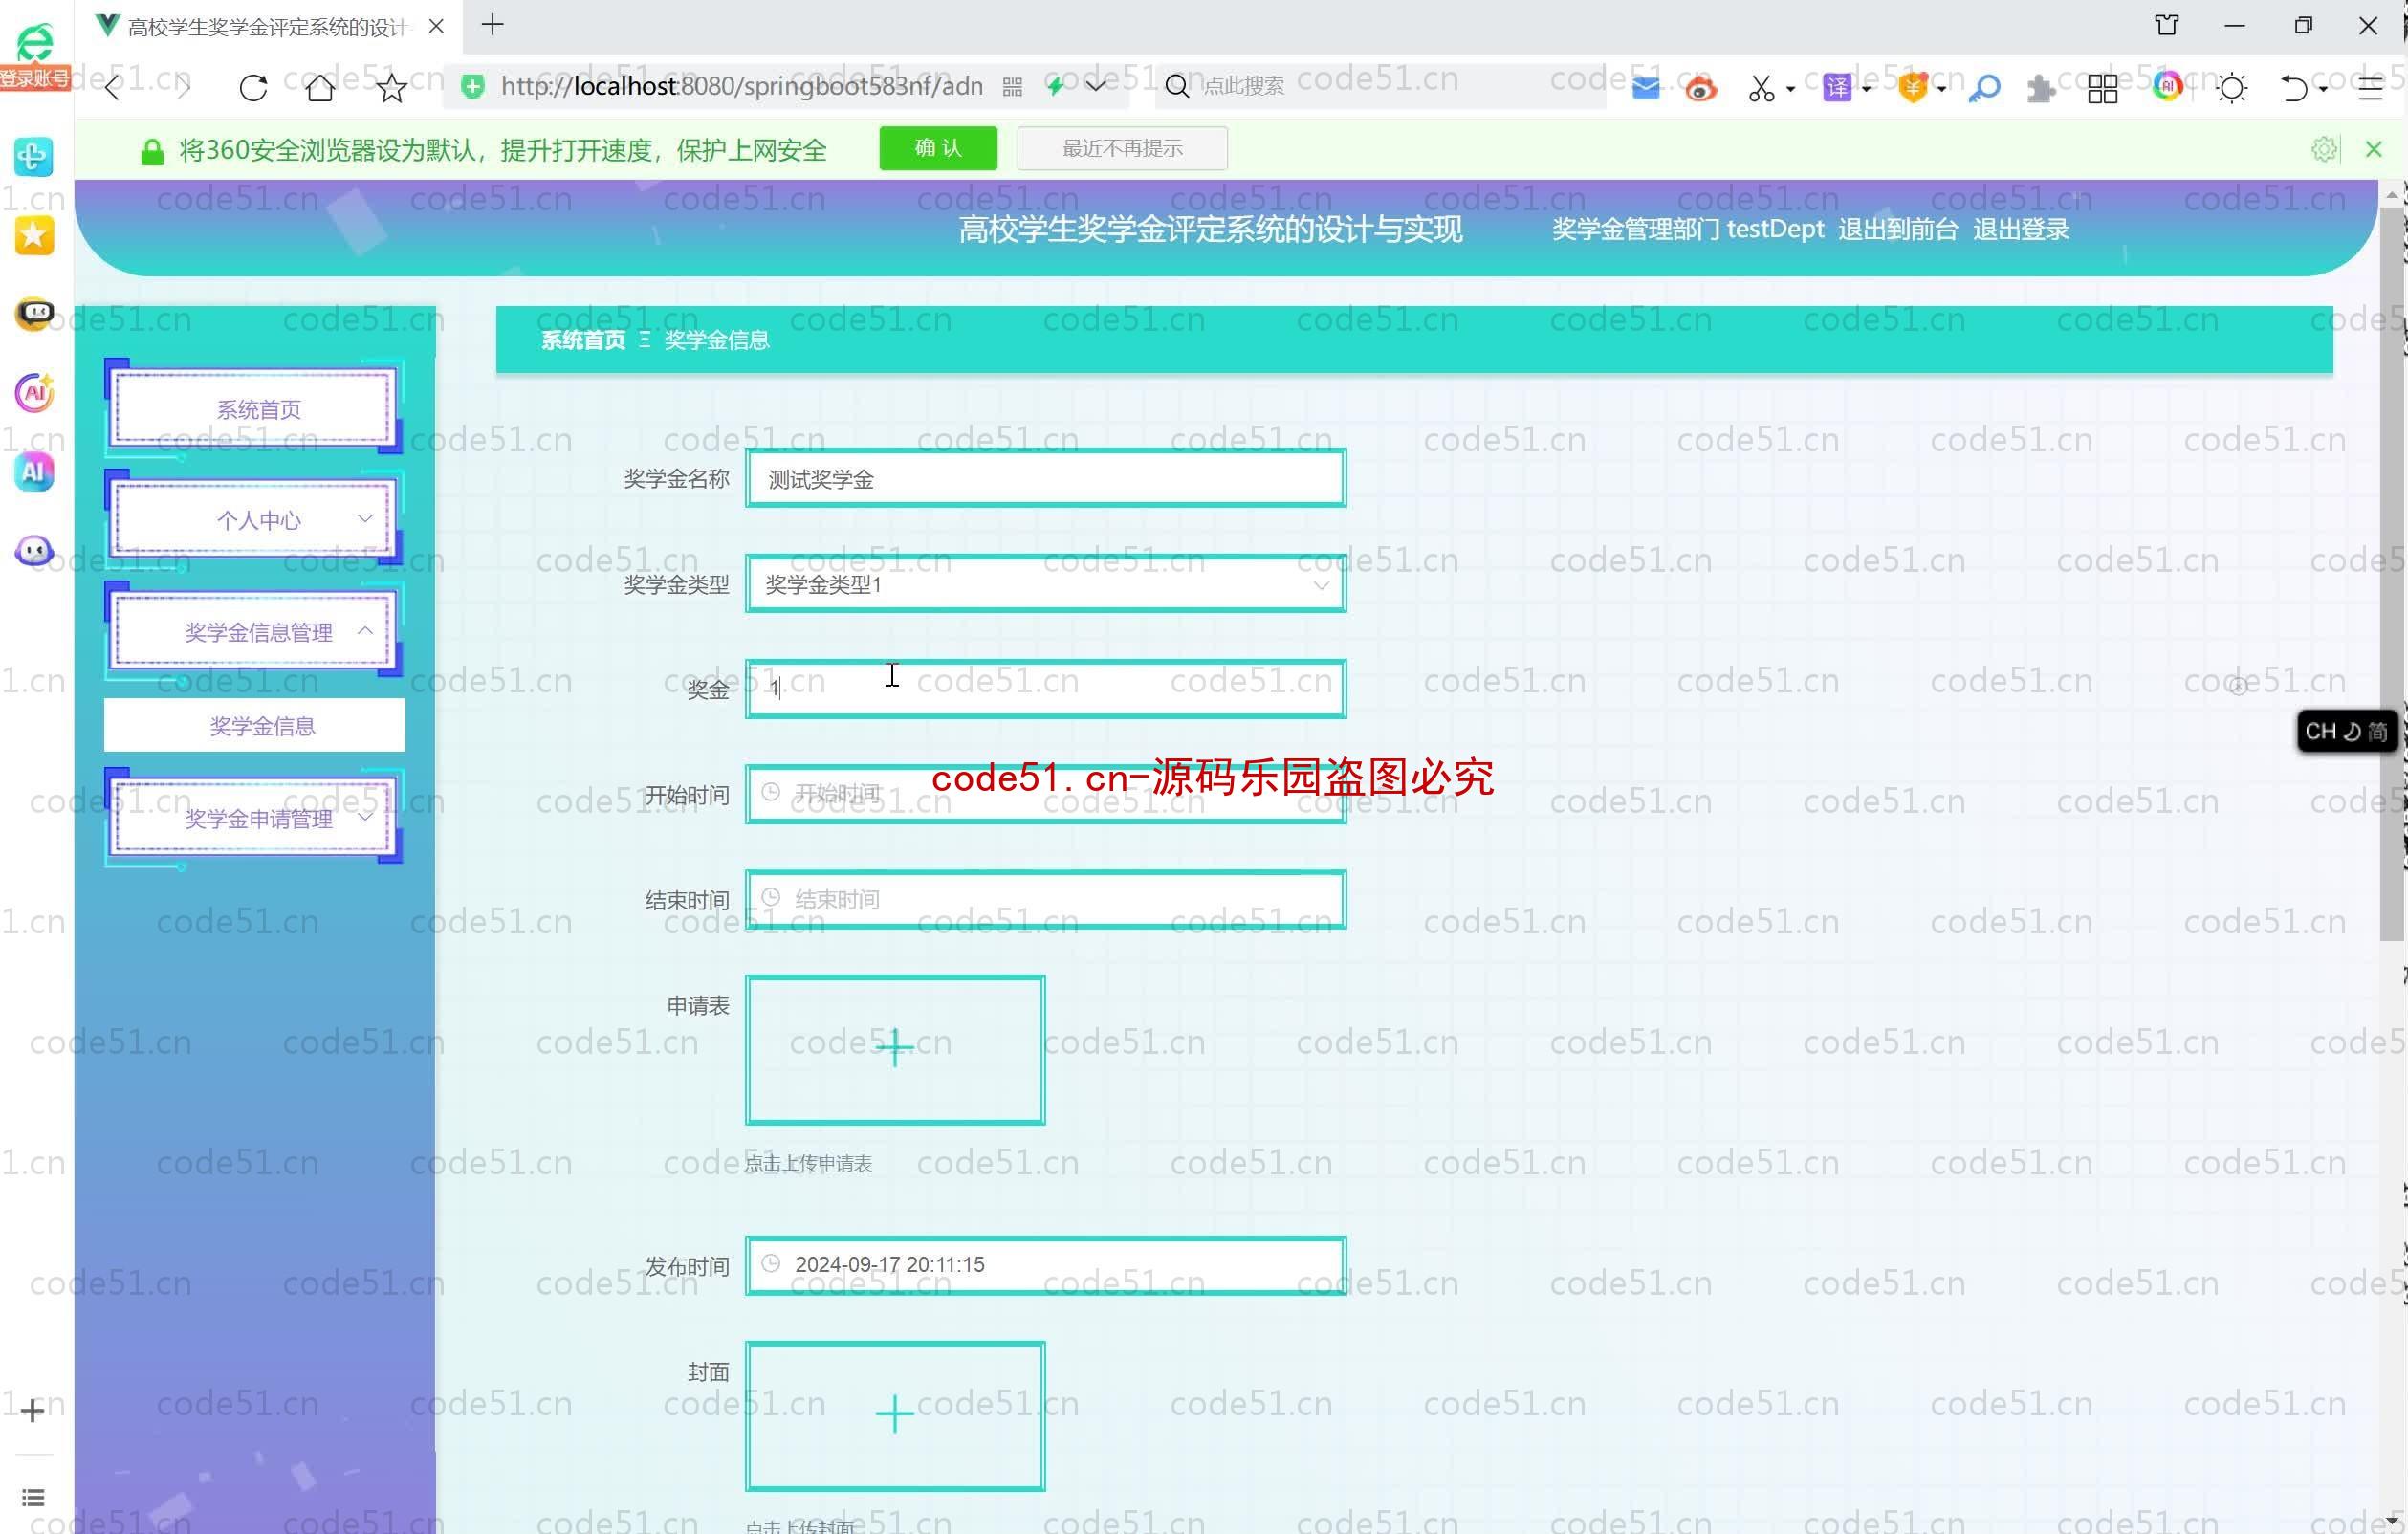Focus the 奖学金名称 input field
This screenshot has width=2408, height=1534.
click(x=1045, y=479)
